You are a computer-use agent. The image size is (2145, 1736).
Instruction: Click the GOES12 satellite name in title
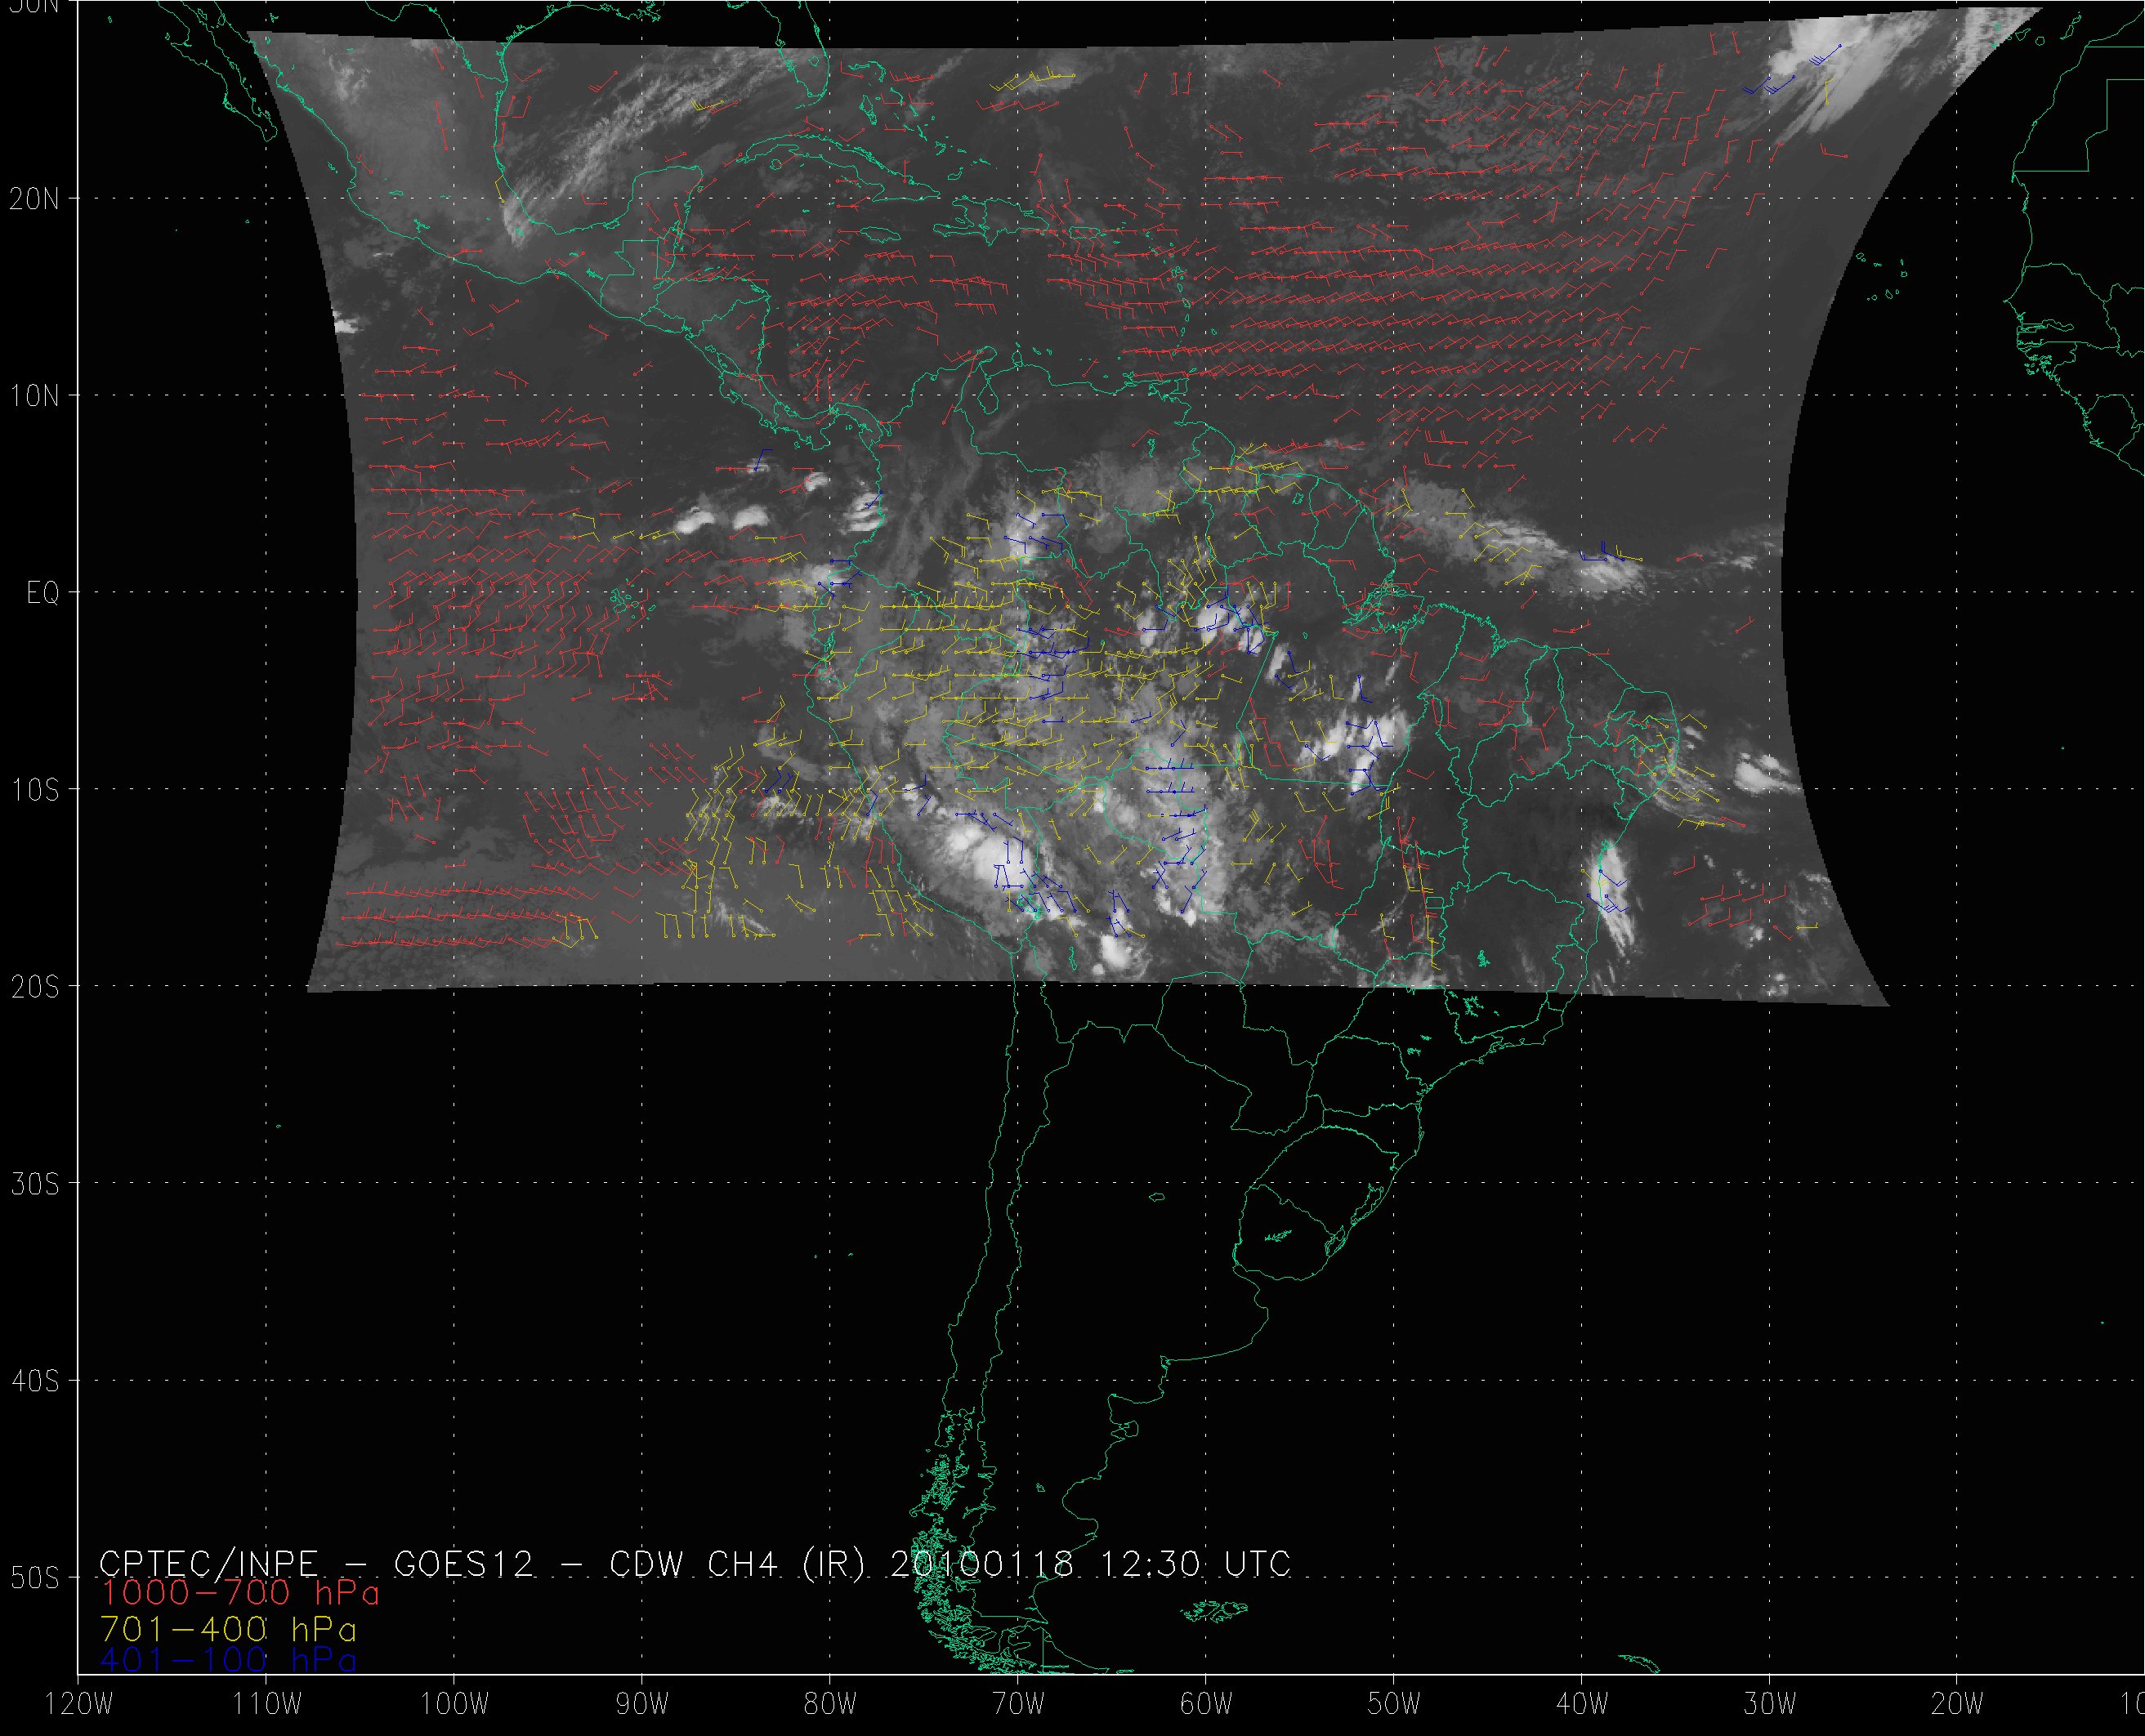464,1564
